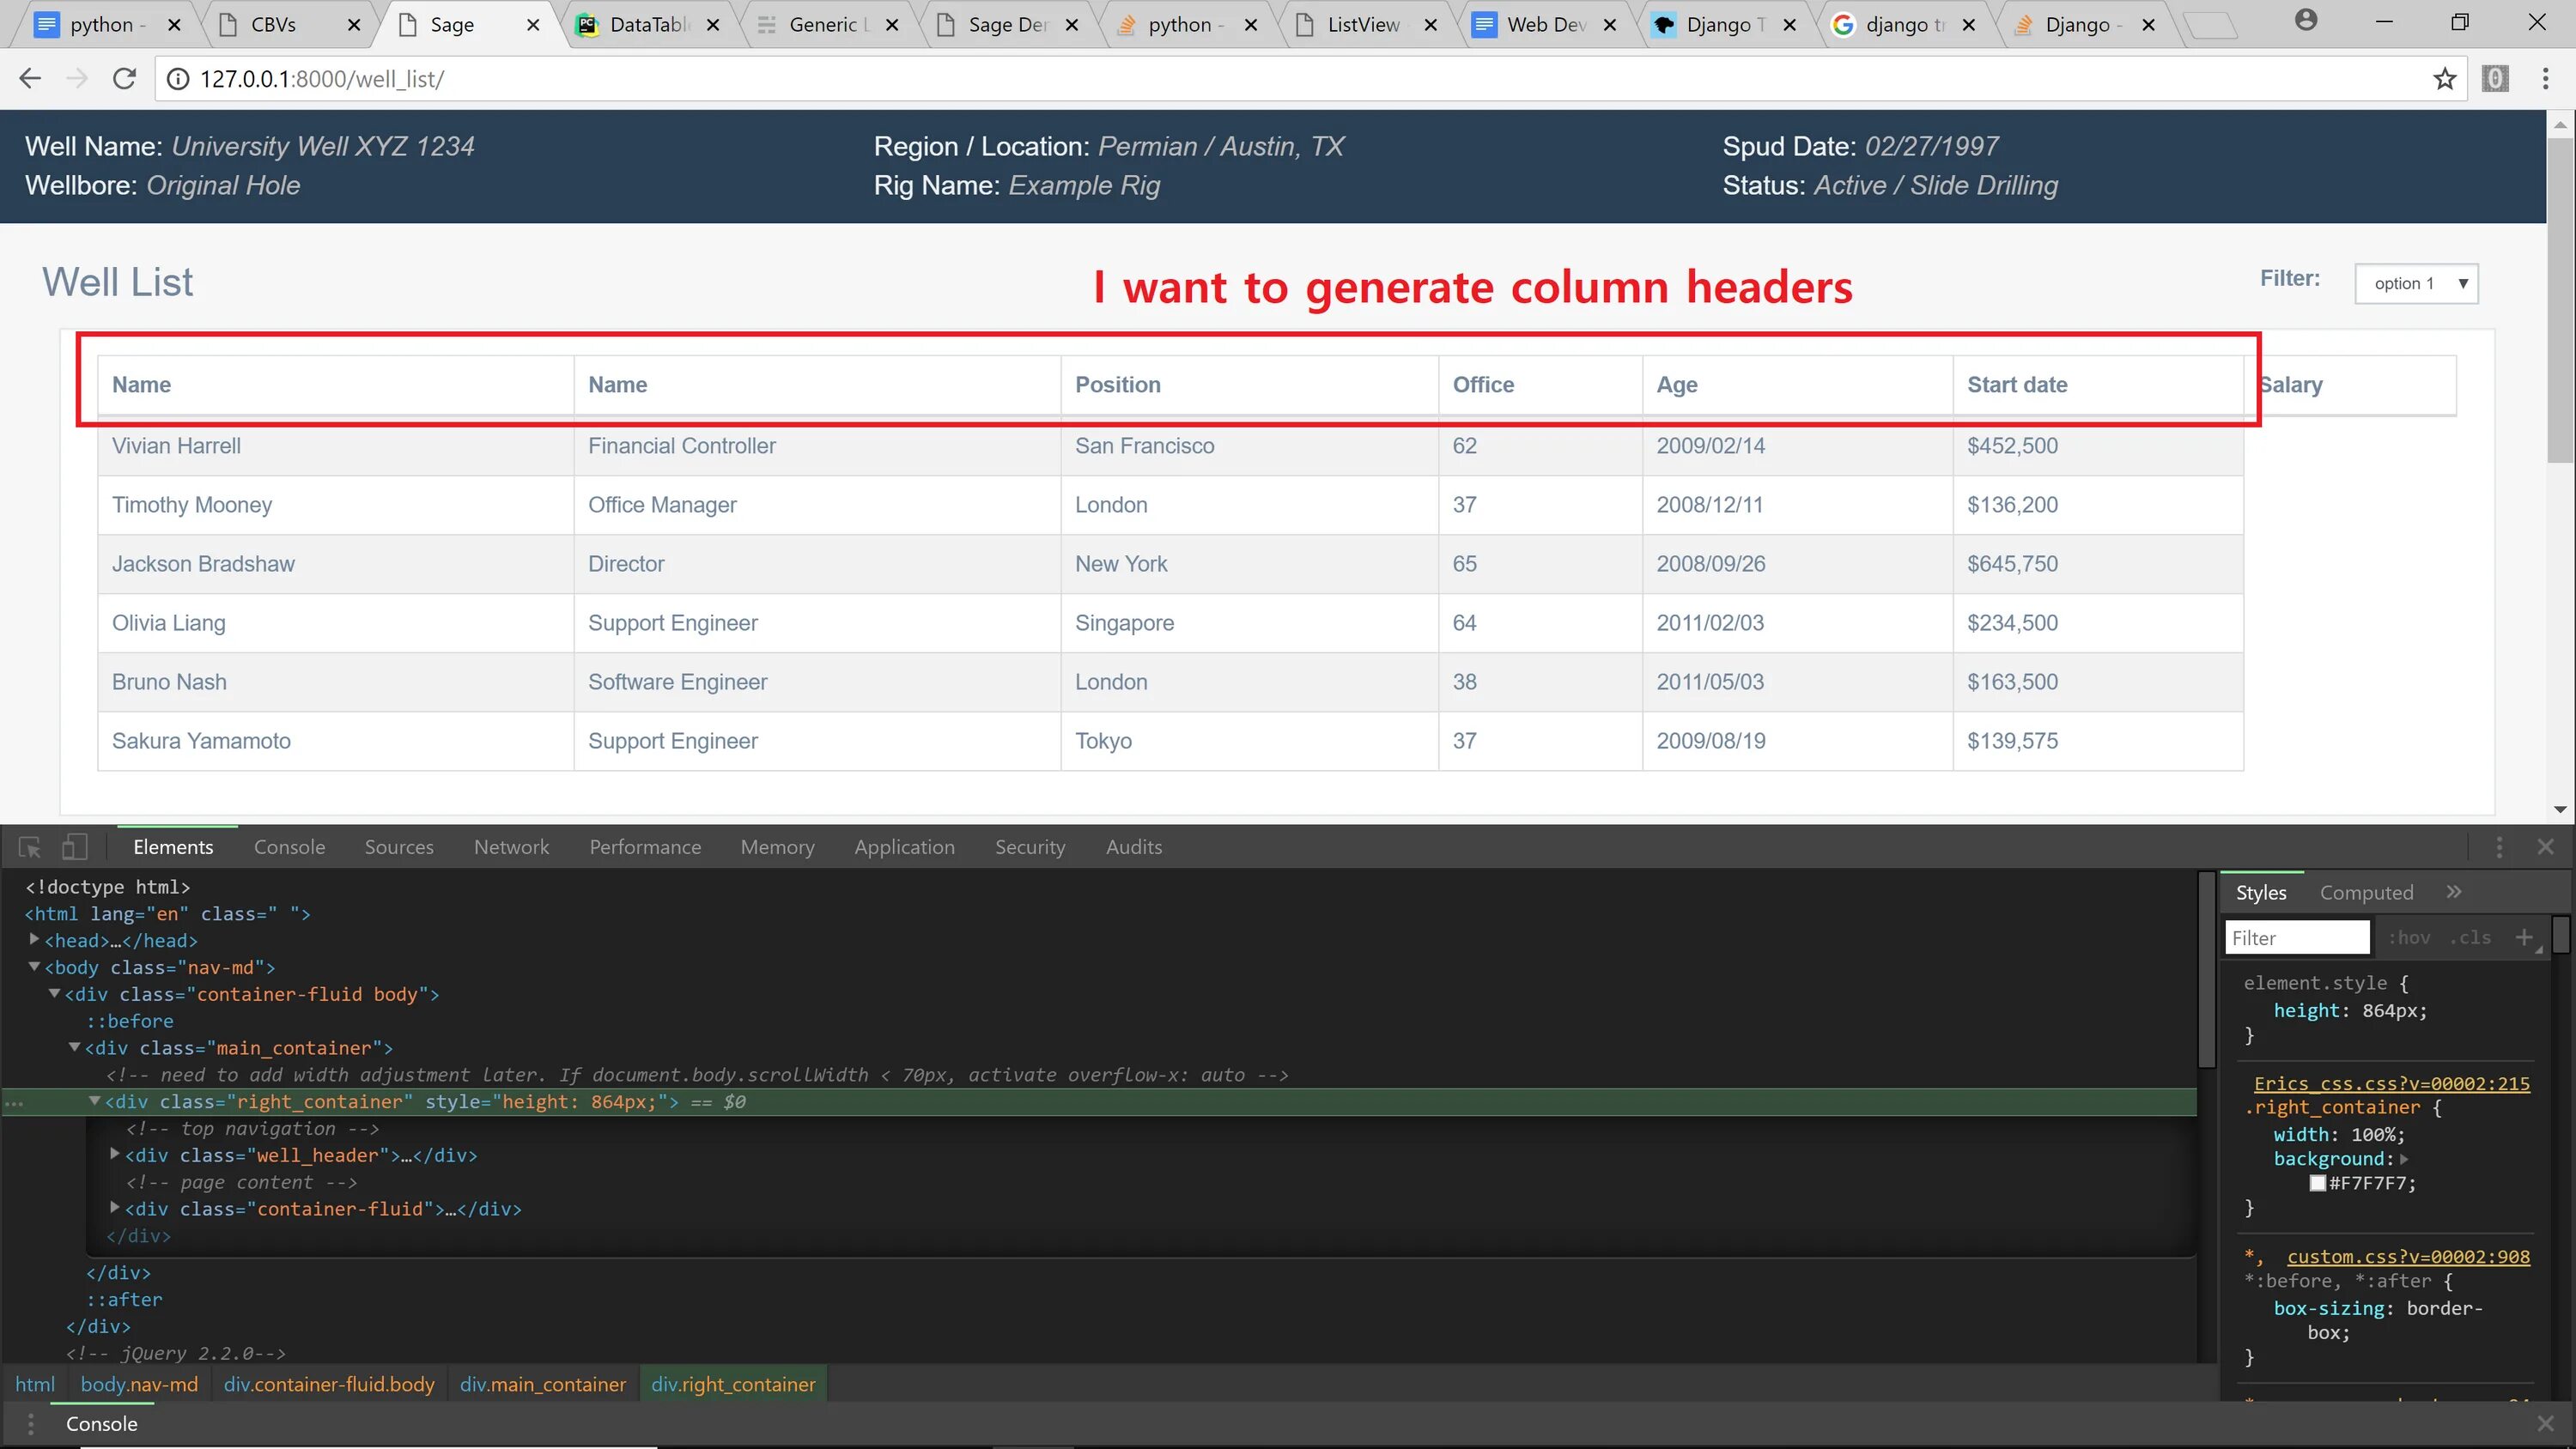
Task: Activate the inspect element picker icon
Action: (x=29, y=847)
